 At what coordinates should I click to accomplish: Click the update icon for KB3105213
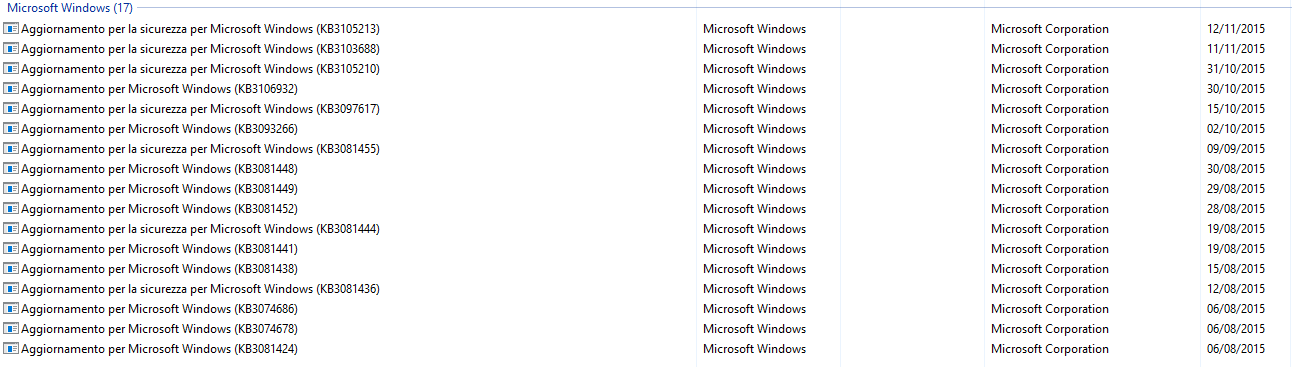pyautogui.click(x=11, y=29)
